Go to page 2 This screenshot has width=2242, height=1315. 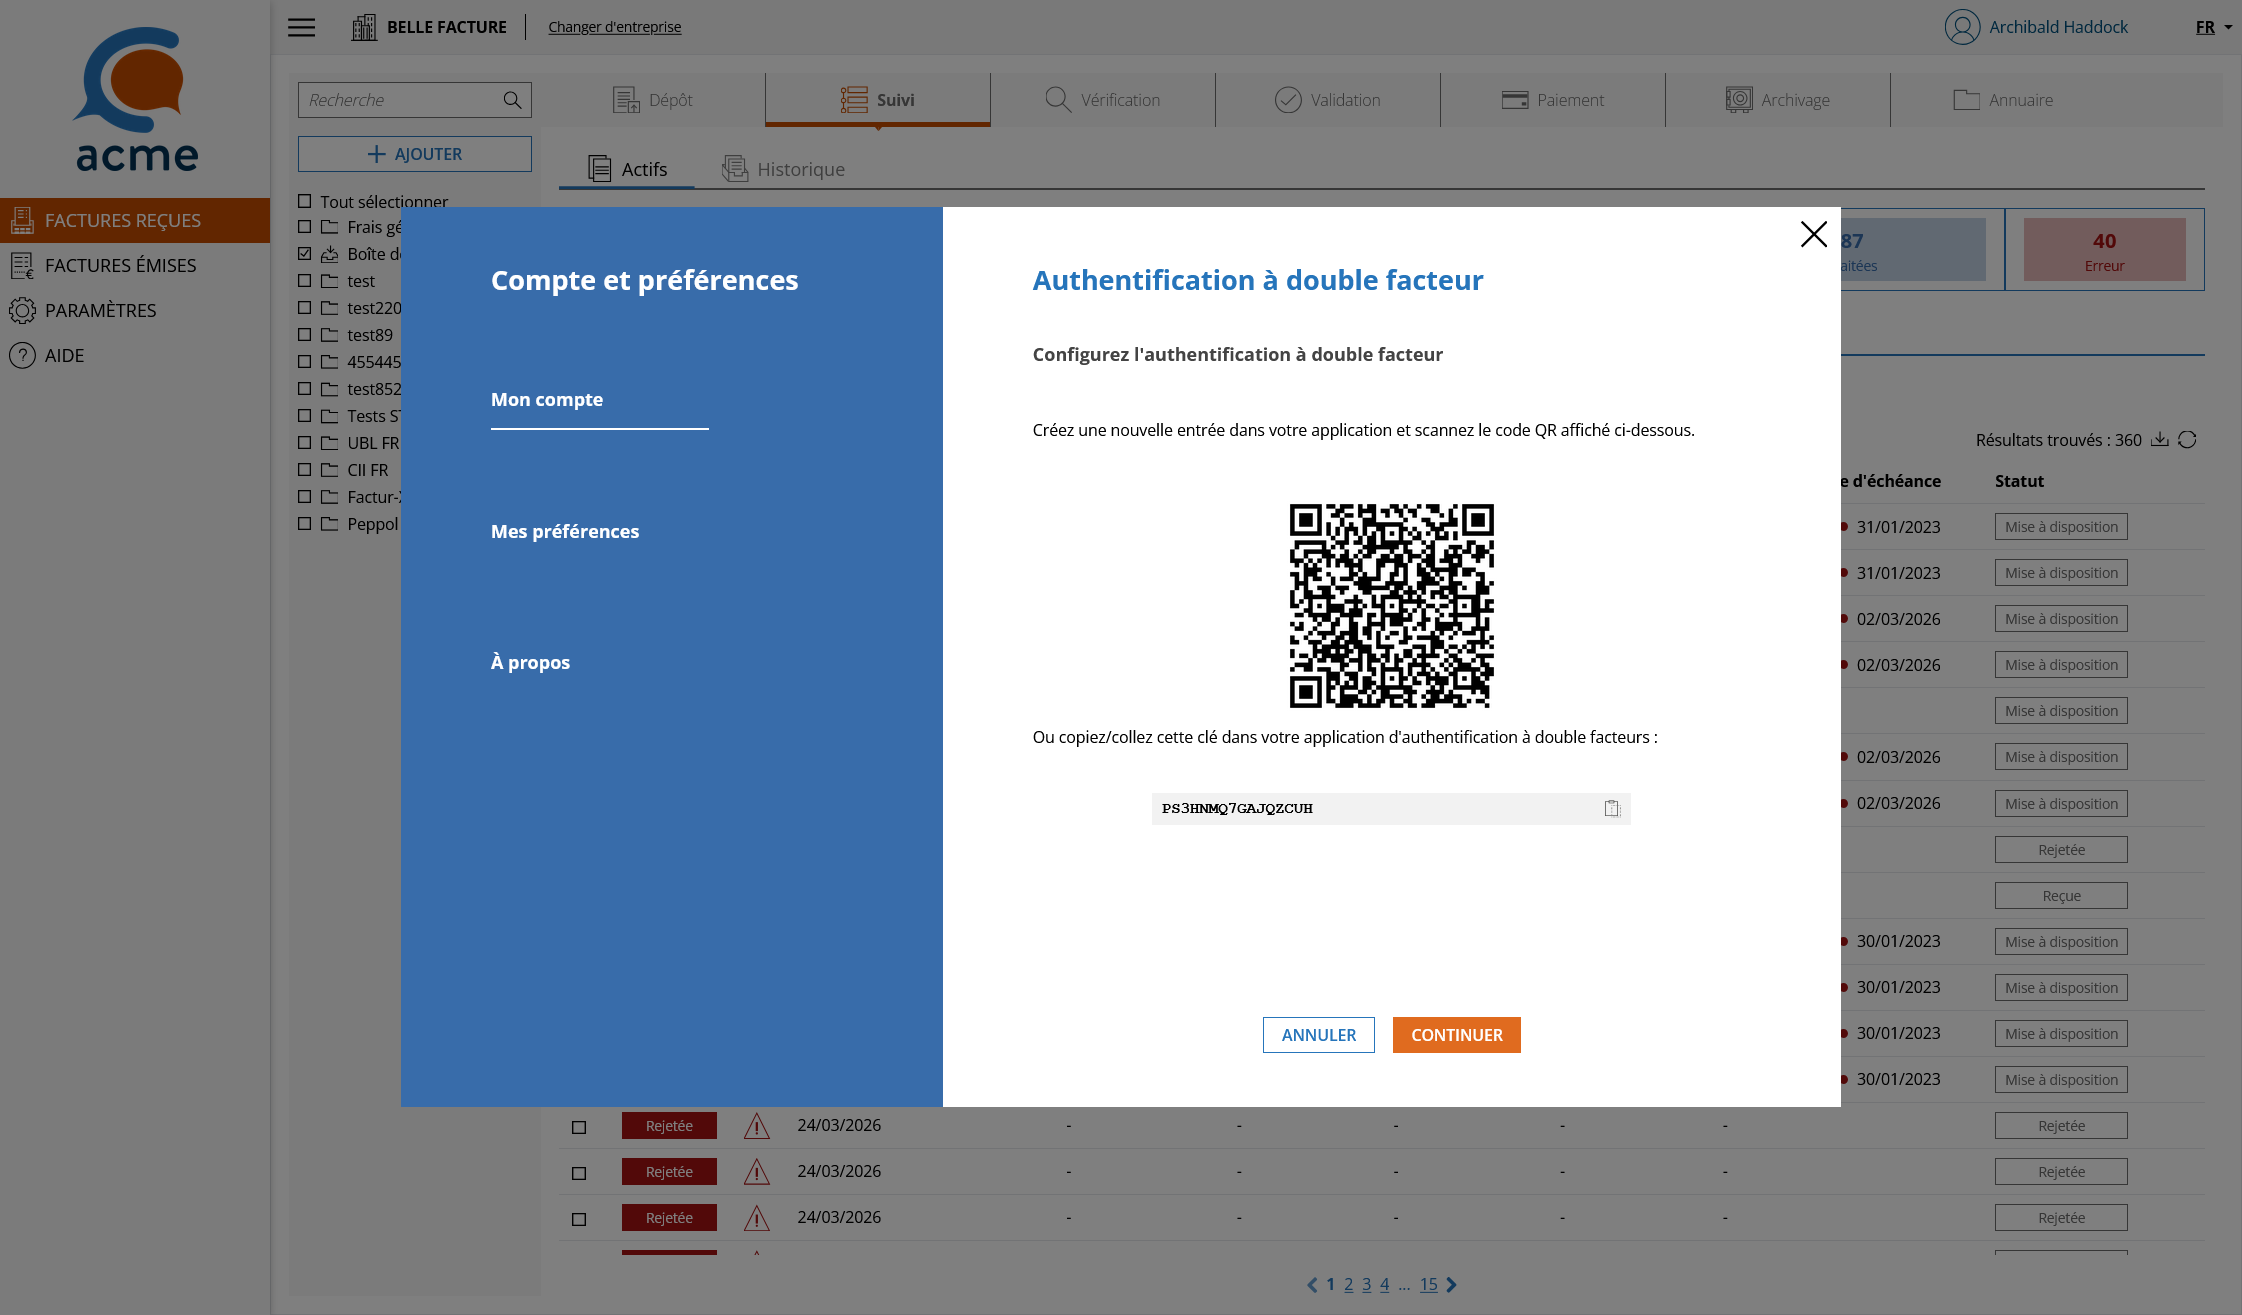pyautogui.click(x=1348, y=1285)
